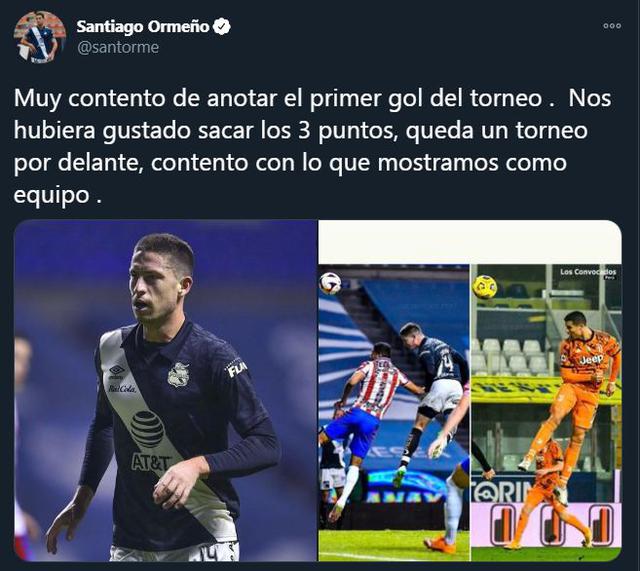This screenshot has height=571, width=640.
Task: Open the Santiago Ormeño display name link
Action: click(143, 27)
